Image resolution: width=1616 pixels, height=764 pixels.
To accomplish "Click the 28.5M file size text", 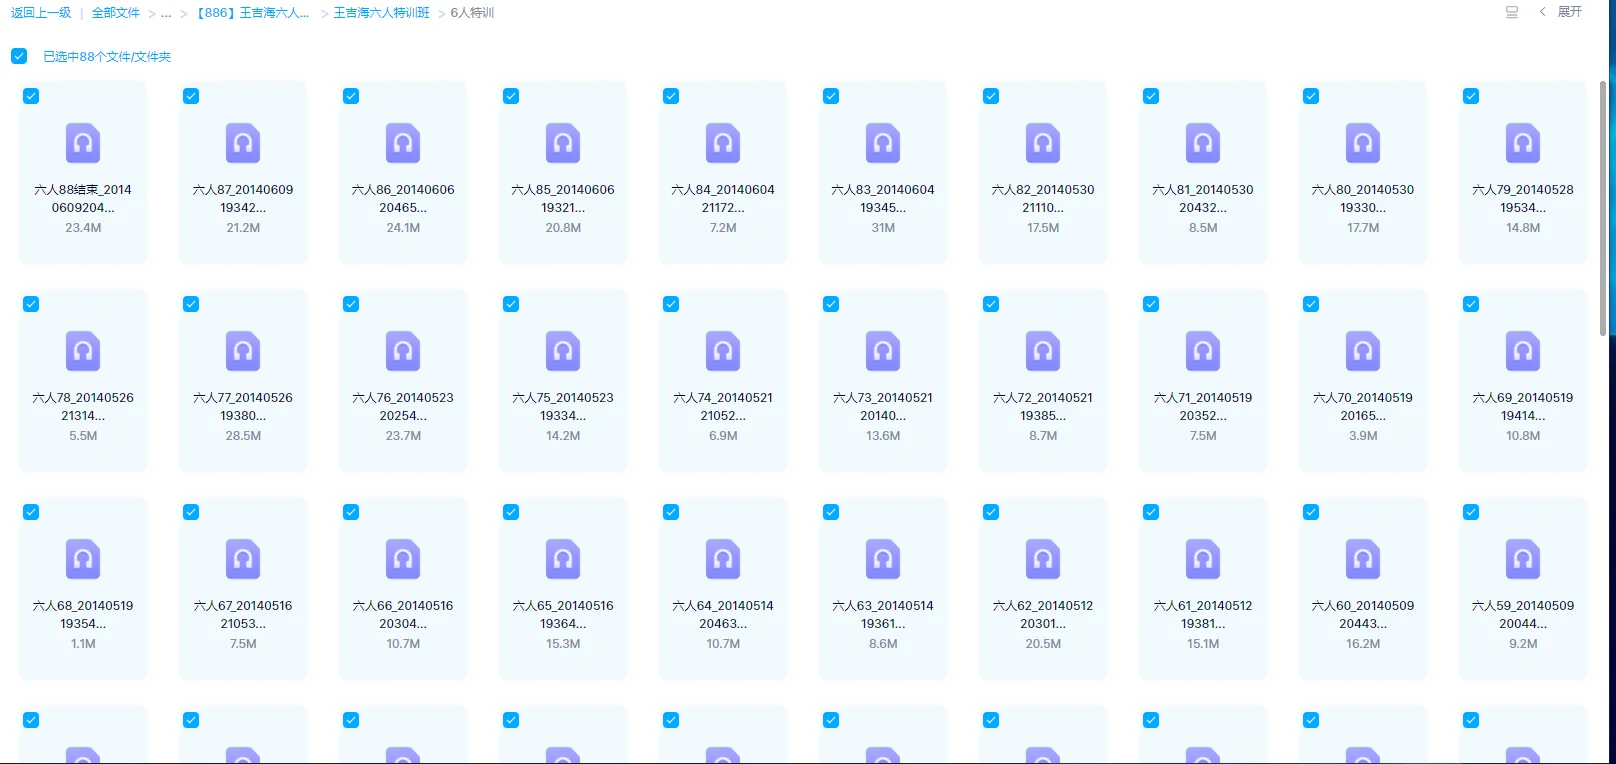I will pyautogui.click(x=243, y=436).
